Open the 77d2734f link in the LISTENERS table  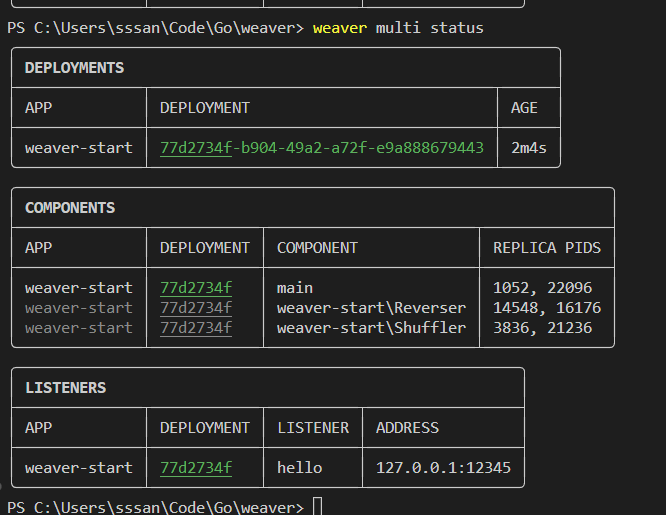196,467
